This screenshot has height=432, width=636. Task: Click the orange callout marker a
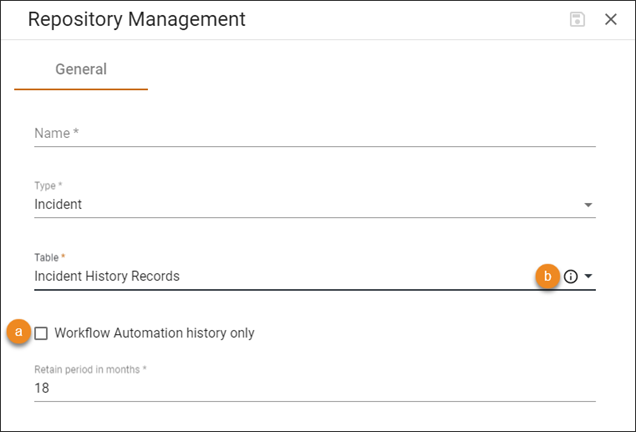click(x=19, y=332)
